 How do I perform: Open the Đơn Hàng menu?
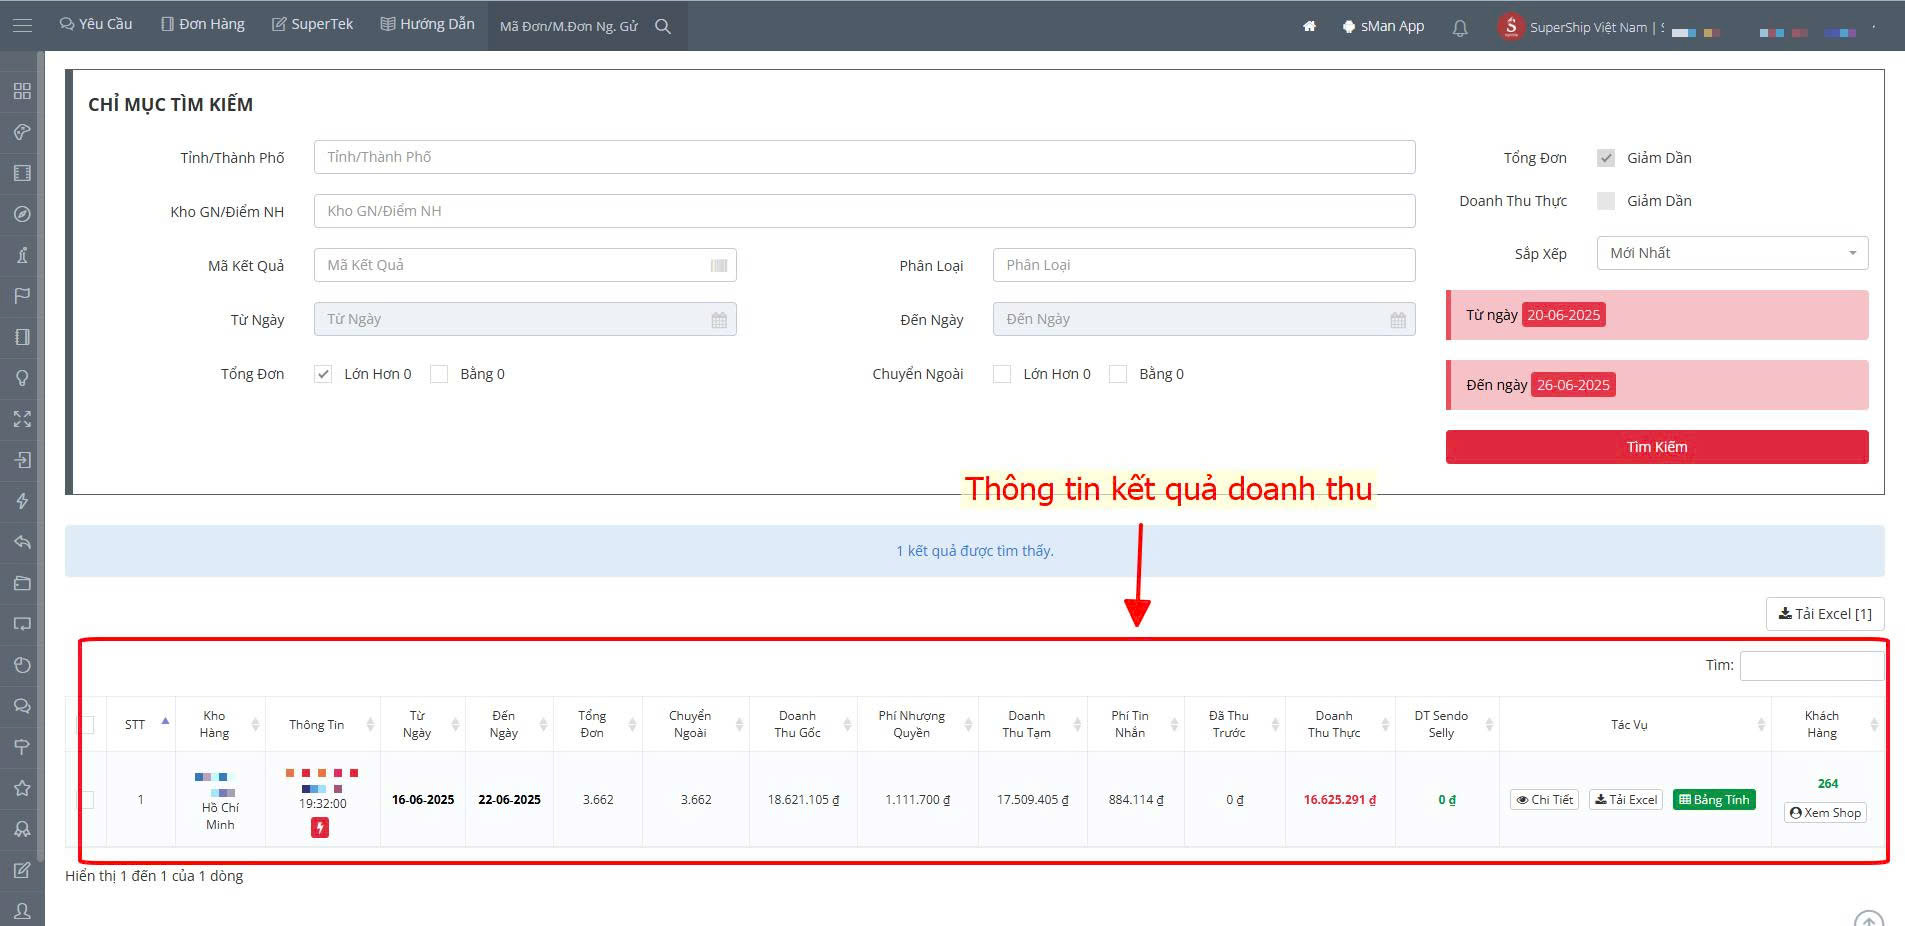pyautogui.click(x=203, y=24)
